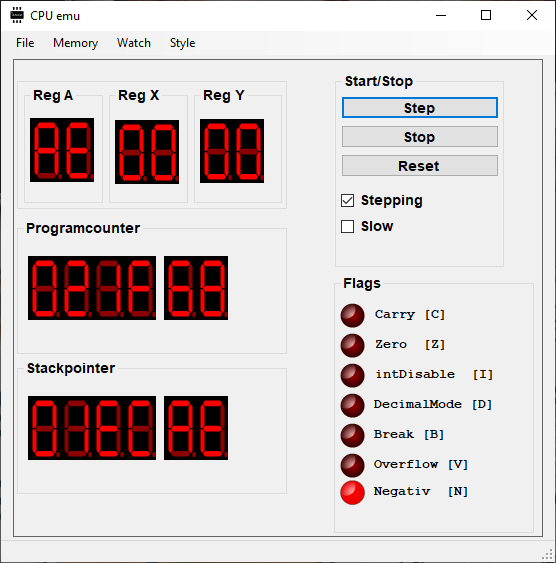This screenshot has height=563, width=556.
Task: Click the Programcounter seven-segment display
Action: point(128,288)
